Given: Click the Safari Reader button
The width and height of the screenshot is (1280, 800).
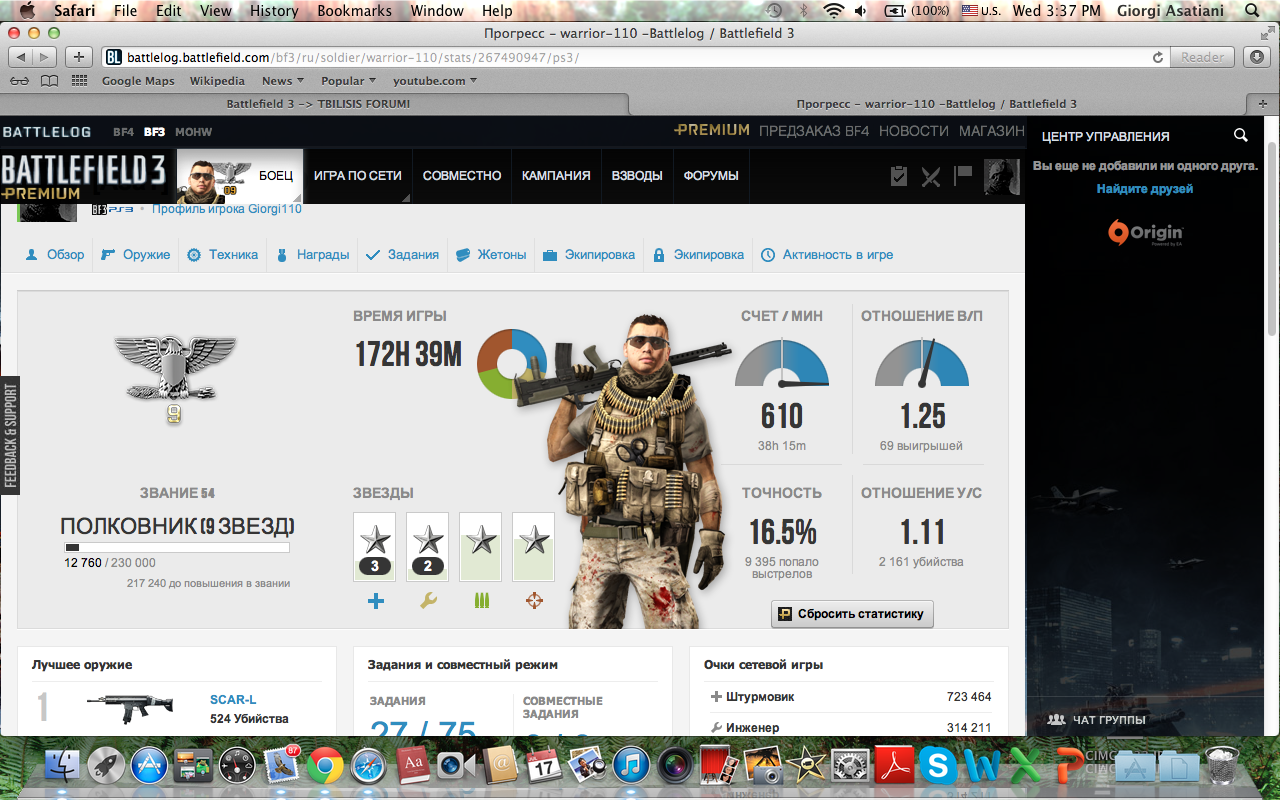Looking at the screenshot, I should [x=1202, y=57].
